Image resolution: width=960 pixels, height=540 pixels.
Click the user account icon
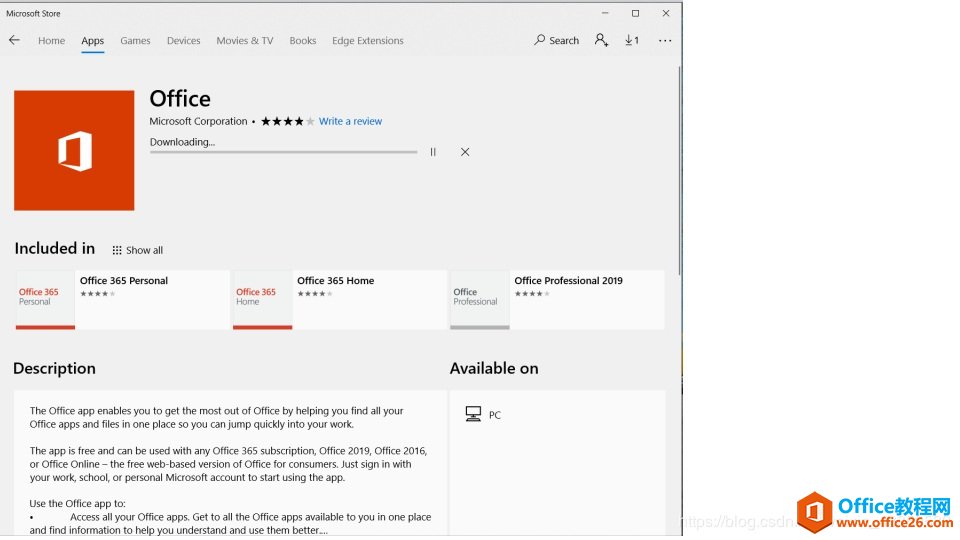tap(601, 40)
